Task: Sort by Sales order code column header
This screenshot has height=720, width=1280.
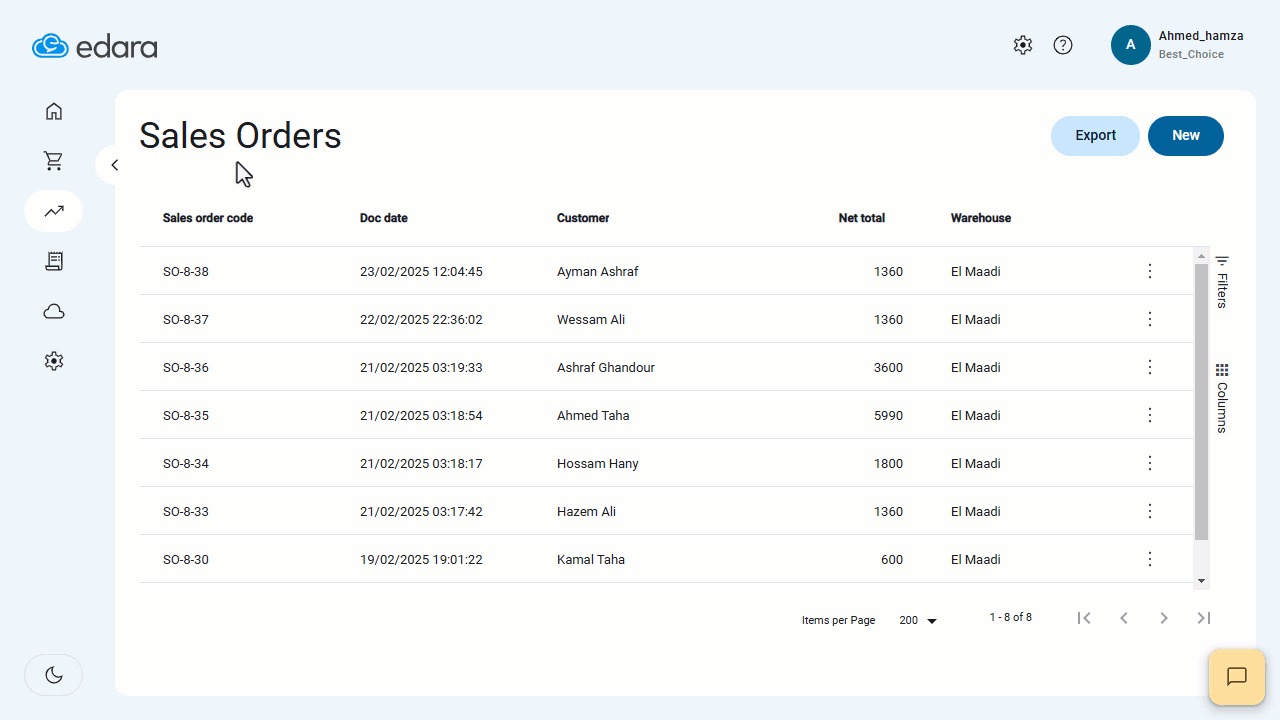Action: [x=208, y=218]
